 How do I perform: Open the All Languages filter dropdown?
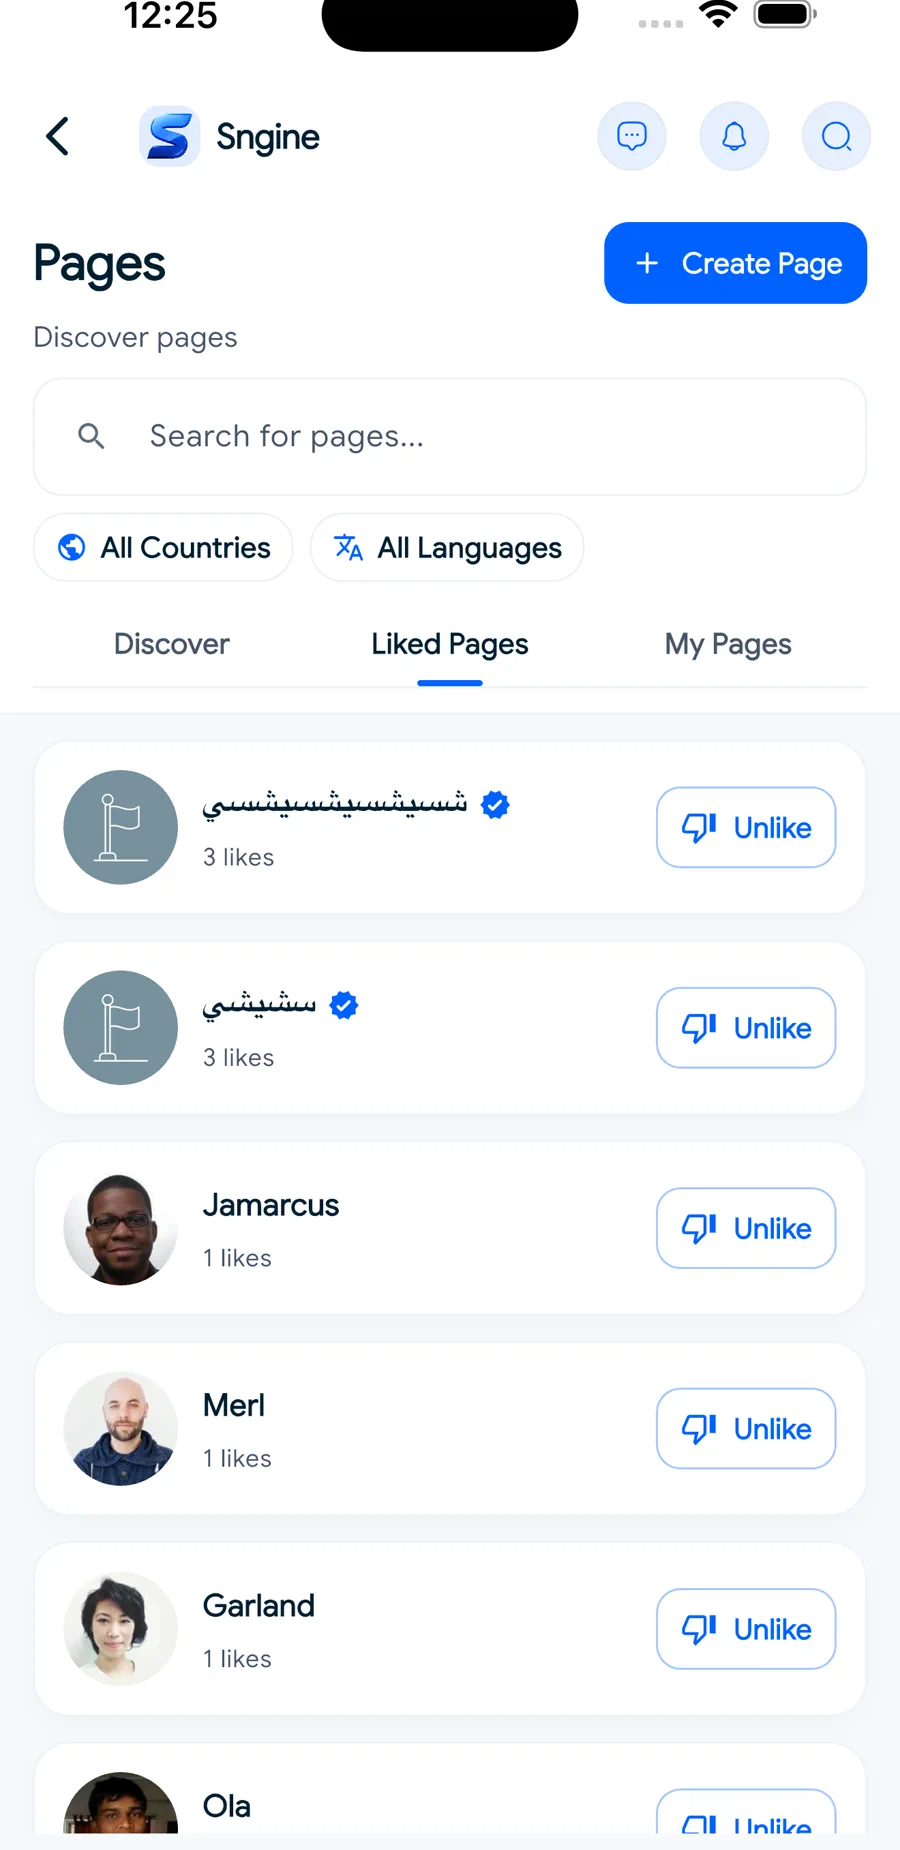coord(447,548)
